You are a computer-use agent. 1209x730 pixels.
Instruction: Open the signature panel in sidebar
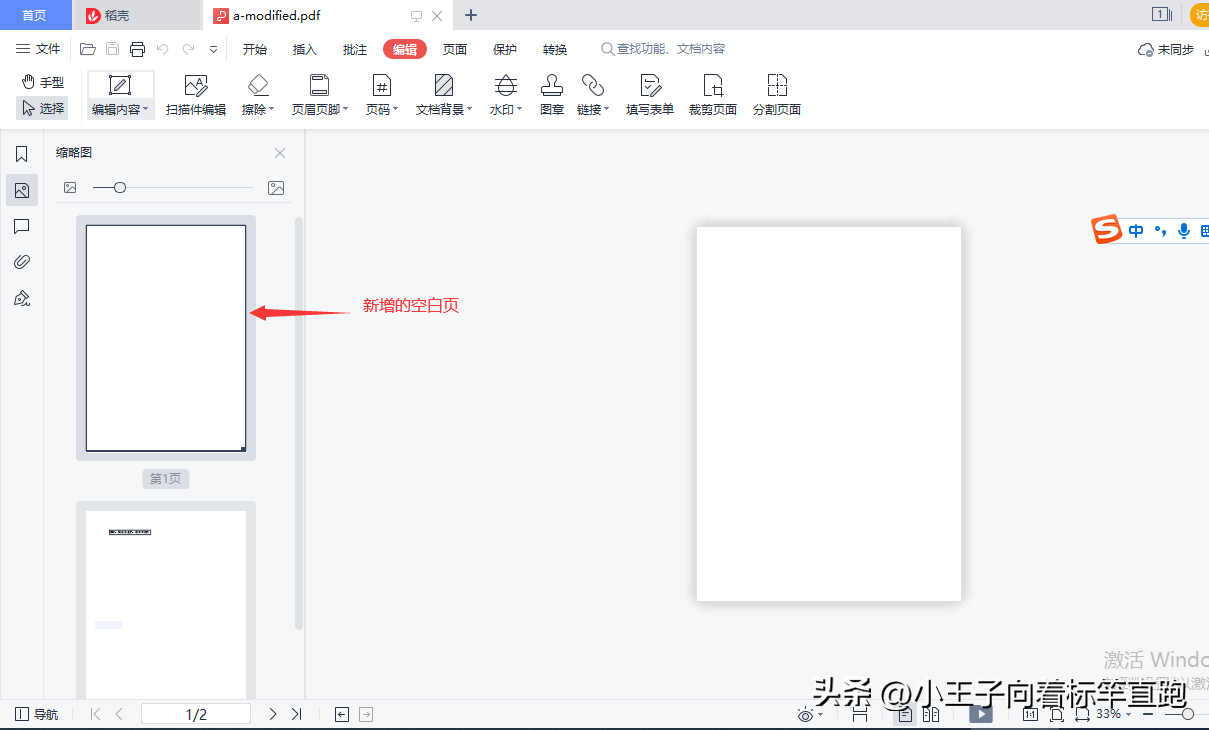coord(21,298)
